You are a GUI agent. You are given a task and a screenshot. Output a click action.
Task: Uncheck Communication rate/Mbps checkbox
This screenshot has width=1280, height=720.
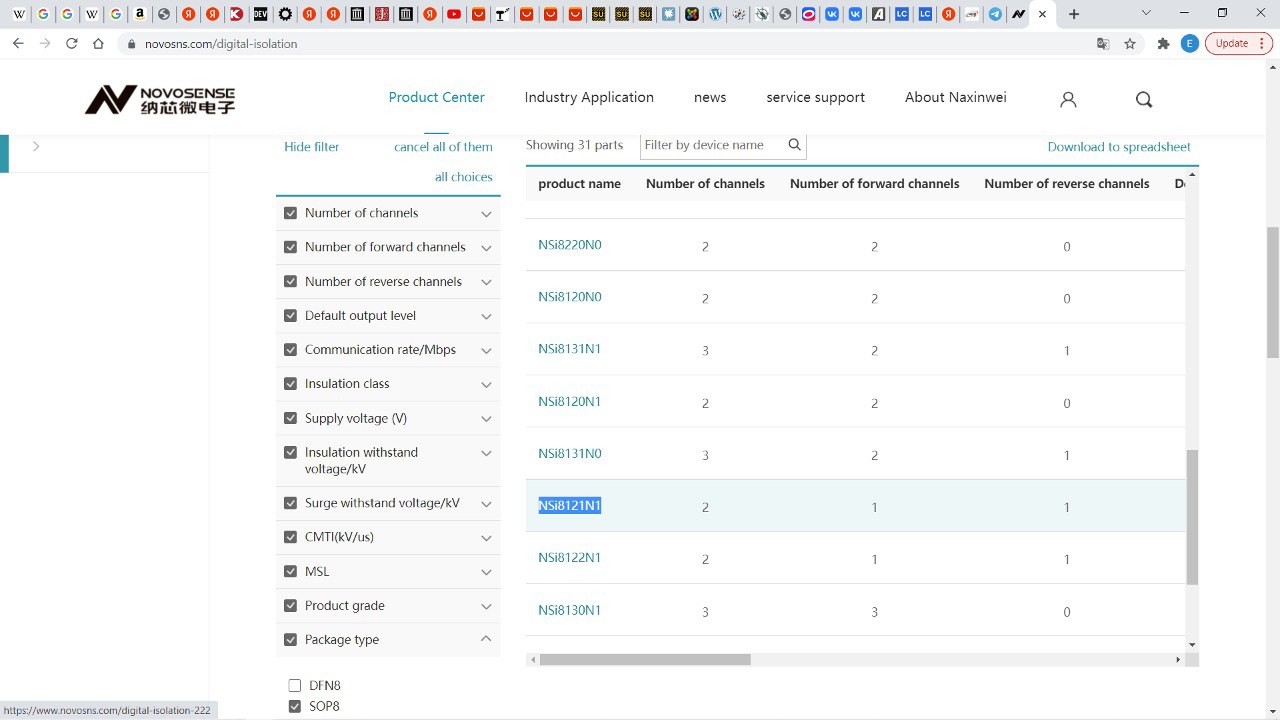[291, 350]
